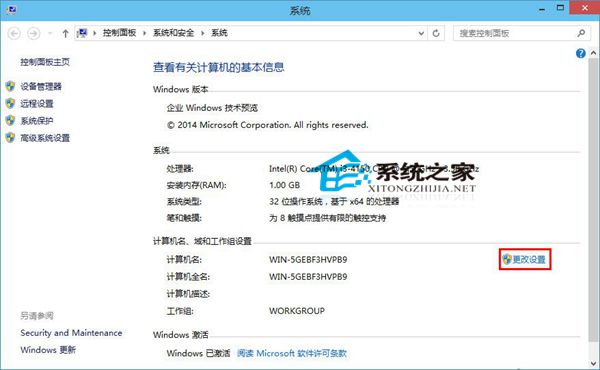This screenshot has height=370, width=600.
Task: Click the system icon in the title bar
Action: 11,10
